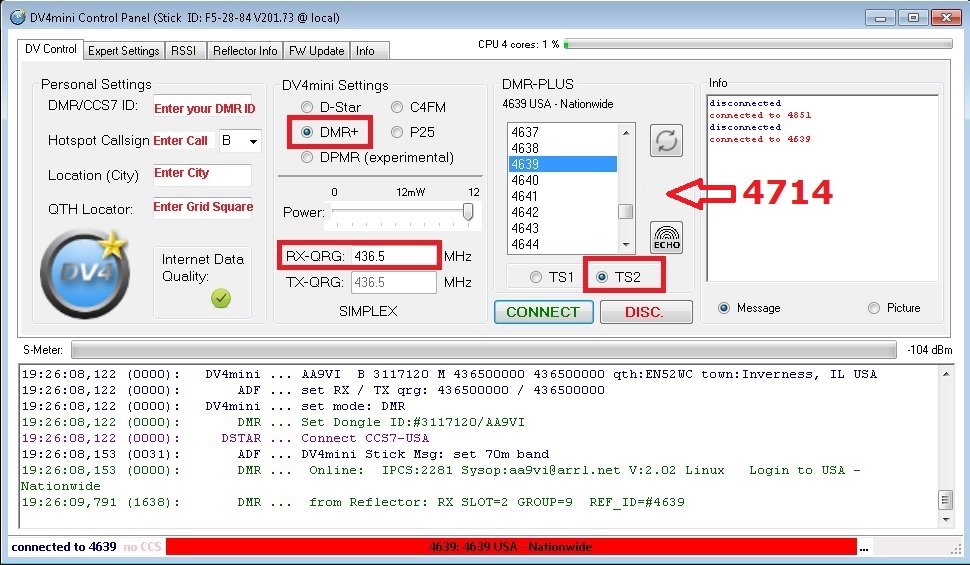Click the -104 dBm reading
This screenshot has width=970, height=565.
(x=929, y=350)
